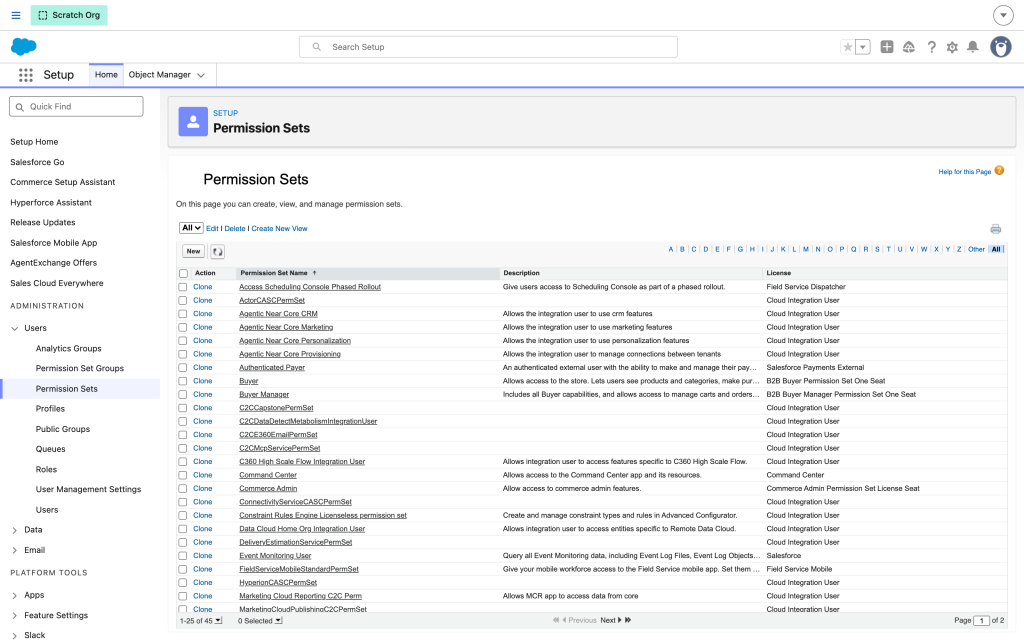The height and width of the screenshot is (640, 1024).
Task: Click the printable view printer icon
Action: [x=995, y=229]
